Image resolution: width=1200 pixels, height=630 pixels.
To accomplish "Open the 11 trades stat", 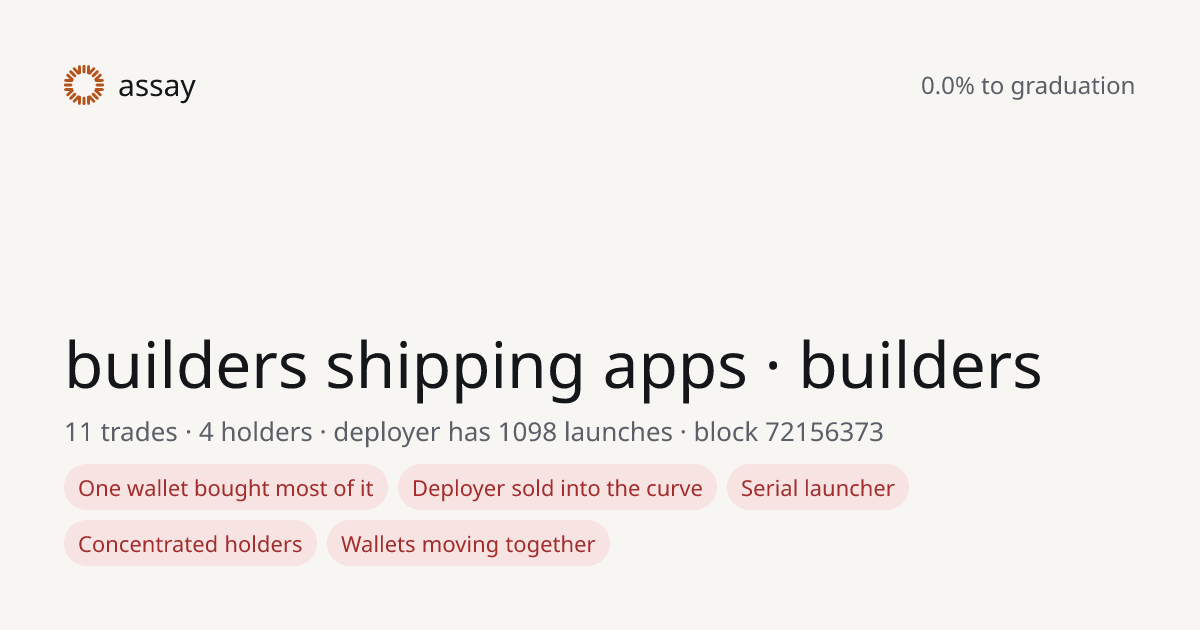I will click(x=120, y=432).
